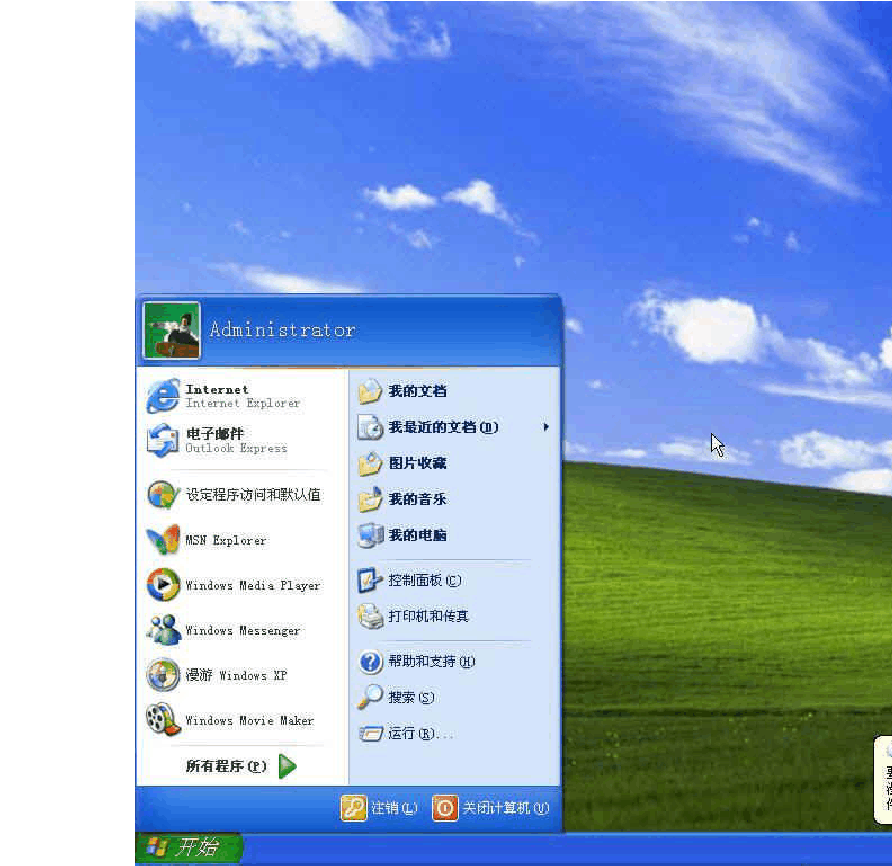The width and height of the screenshot is (892, 866).
Task: Click the 注销 key icon
Action: coord(354,808)
